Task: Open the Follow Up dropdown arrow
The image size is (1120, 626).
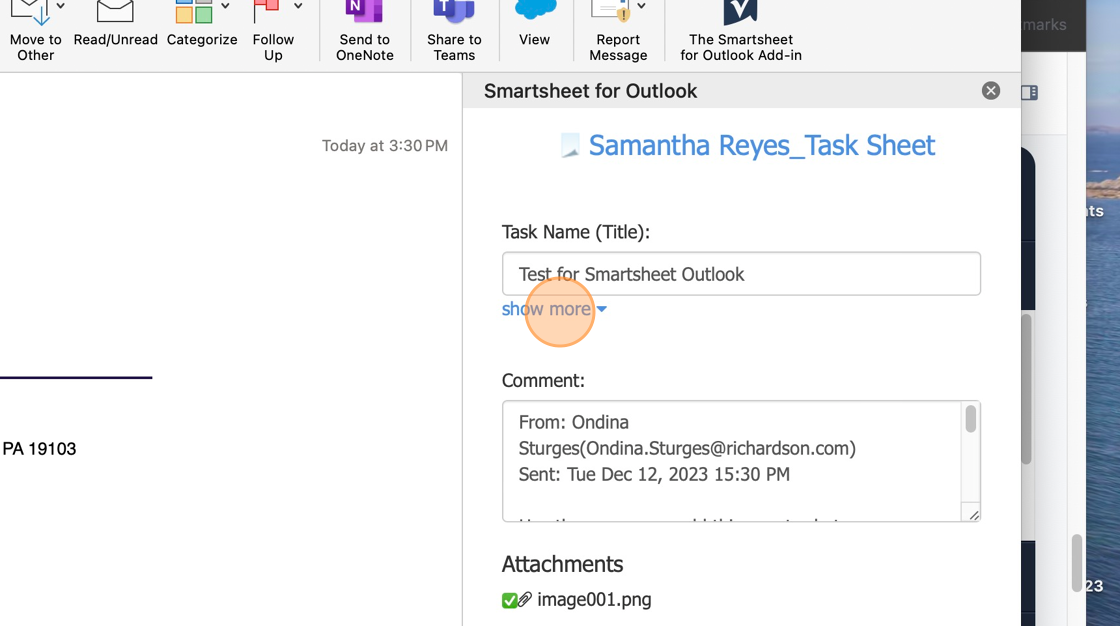Action: pos(298,6)
